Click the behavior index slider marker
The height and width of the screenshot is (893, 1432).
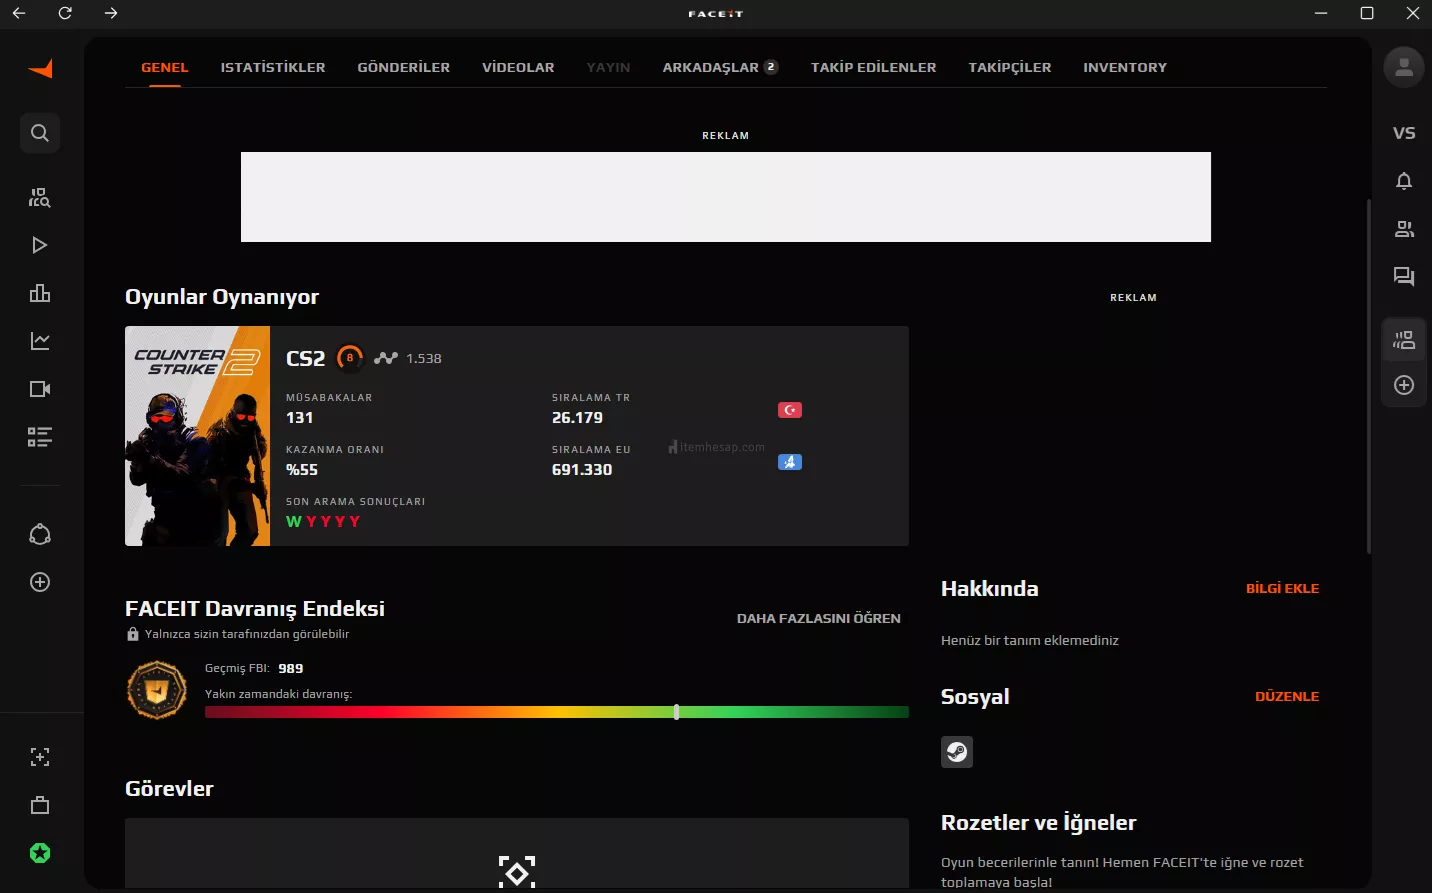677,712
